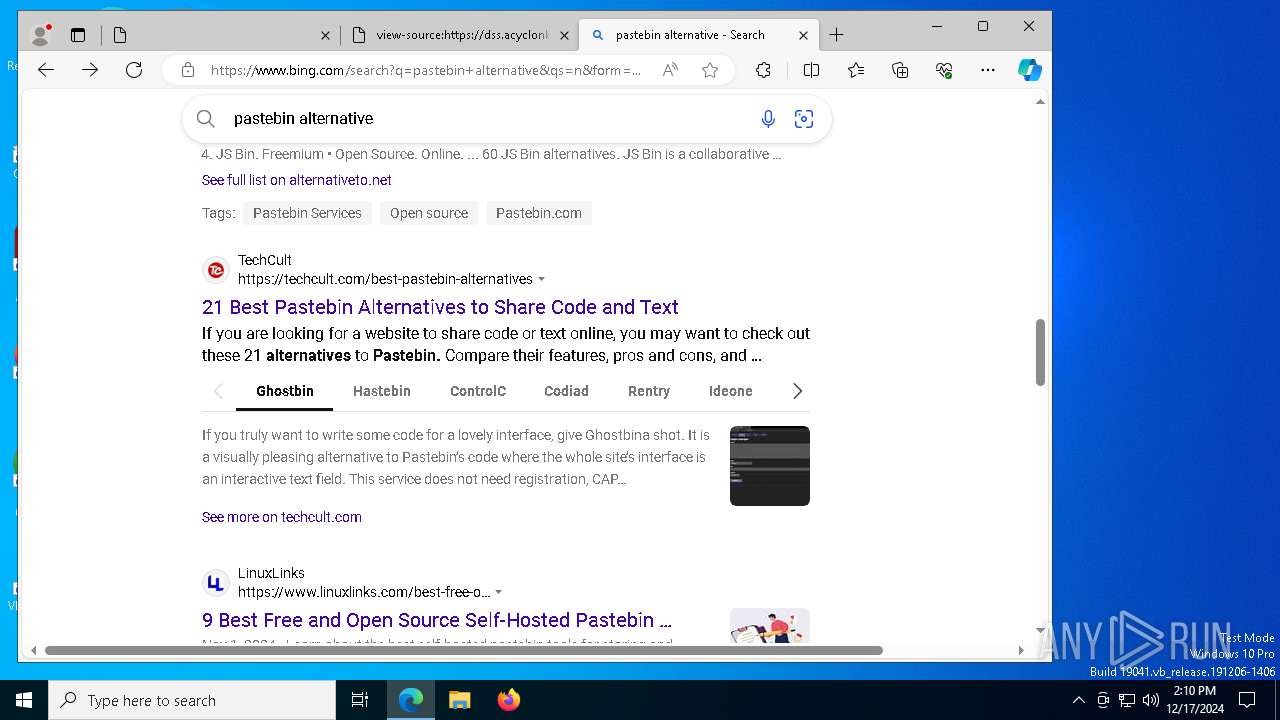Select the Open source tag
The width and height of the screenshot is (1280, 720).
coord(429,213)
